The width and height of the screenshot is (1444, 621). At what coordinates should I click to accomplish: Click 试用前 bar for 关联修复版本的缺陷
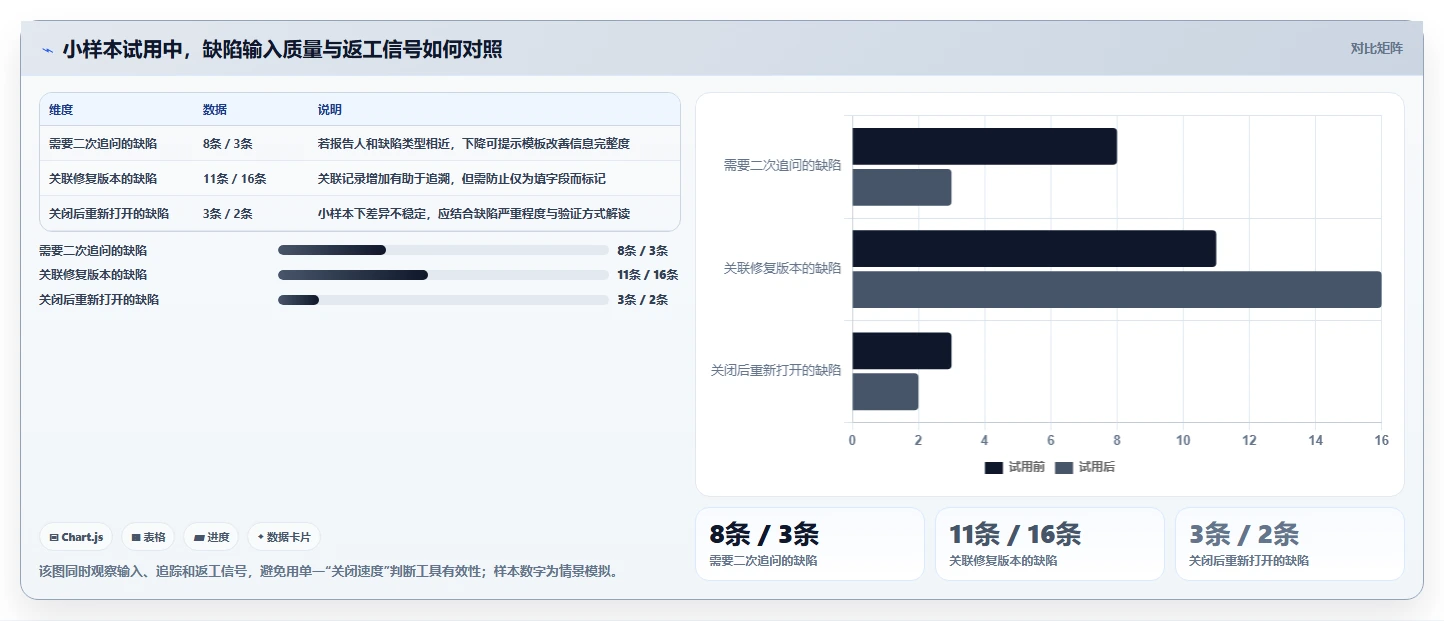pyautogui.click(x=1034, y=249)
